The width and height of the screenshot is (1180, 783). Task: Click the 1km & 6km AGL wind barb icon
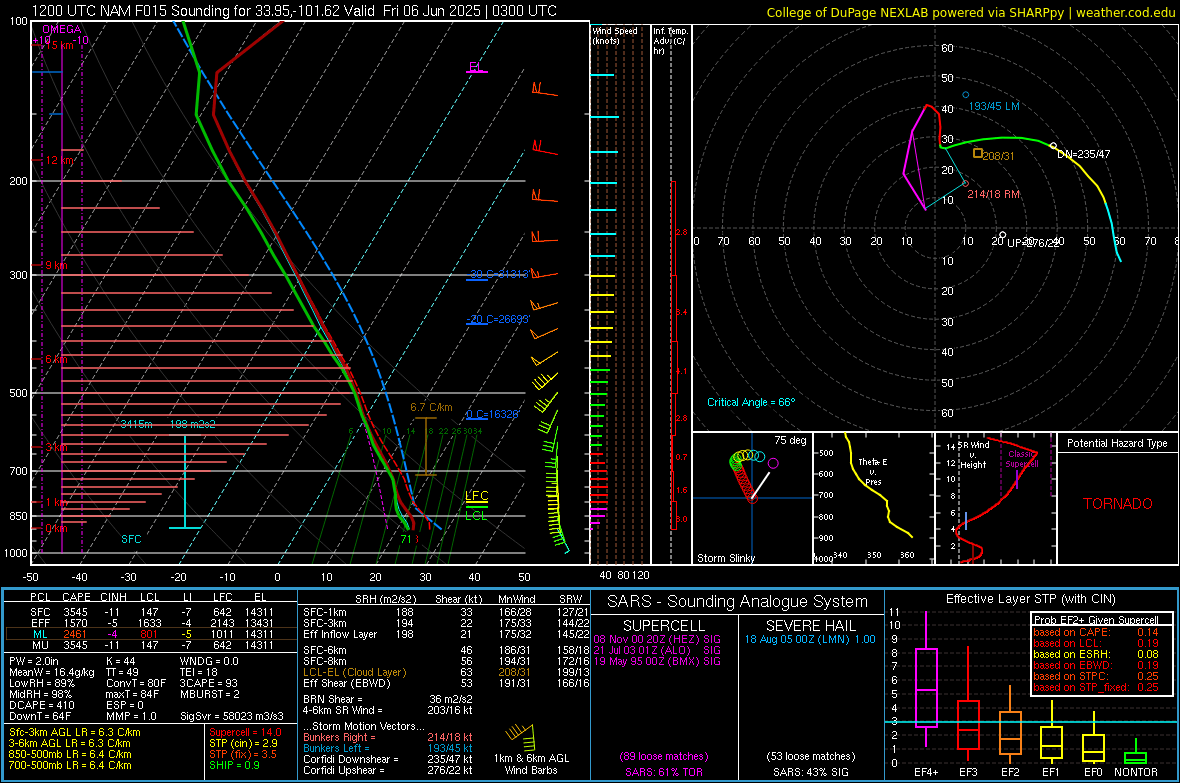pyautogui.click(x=520, y=736)
